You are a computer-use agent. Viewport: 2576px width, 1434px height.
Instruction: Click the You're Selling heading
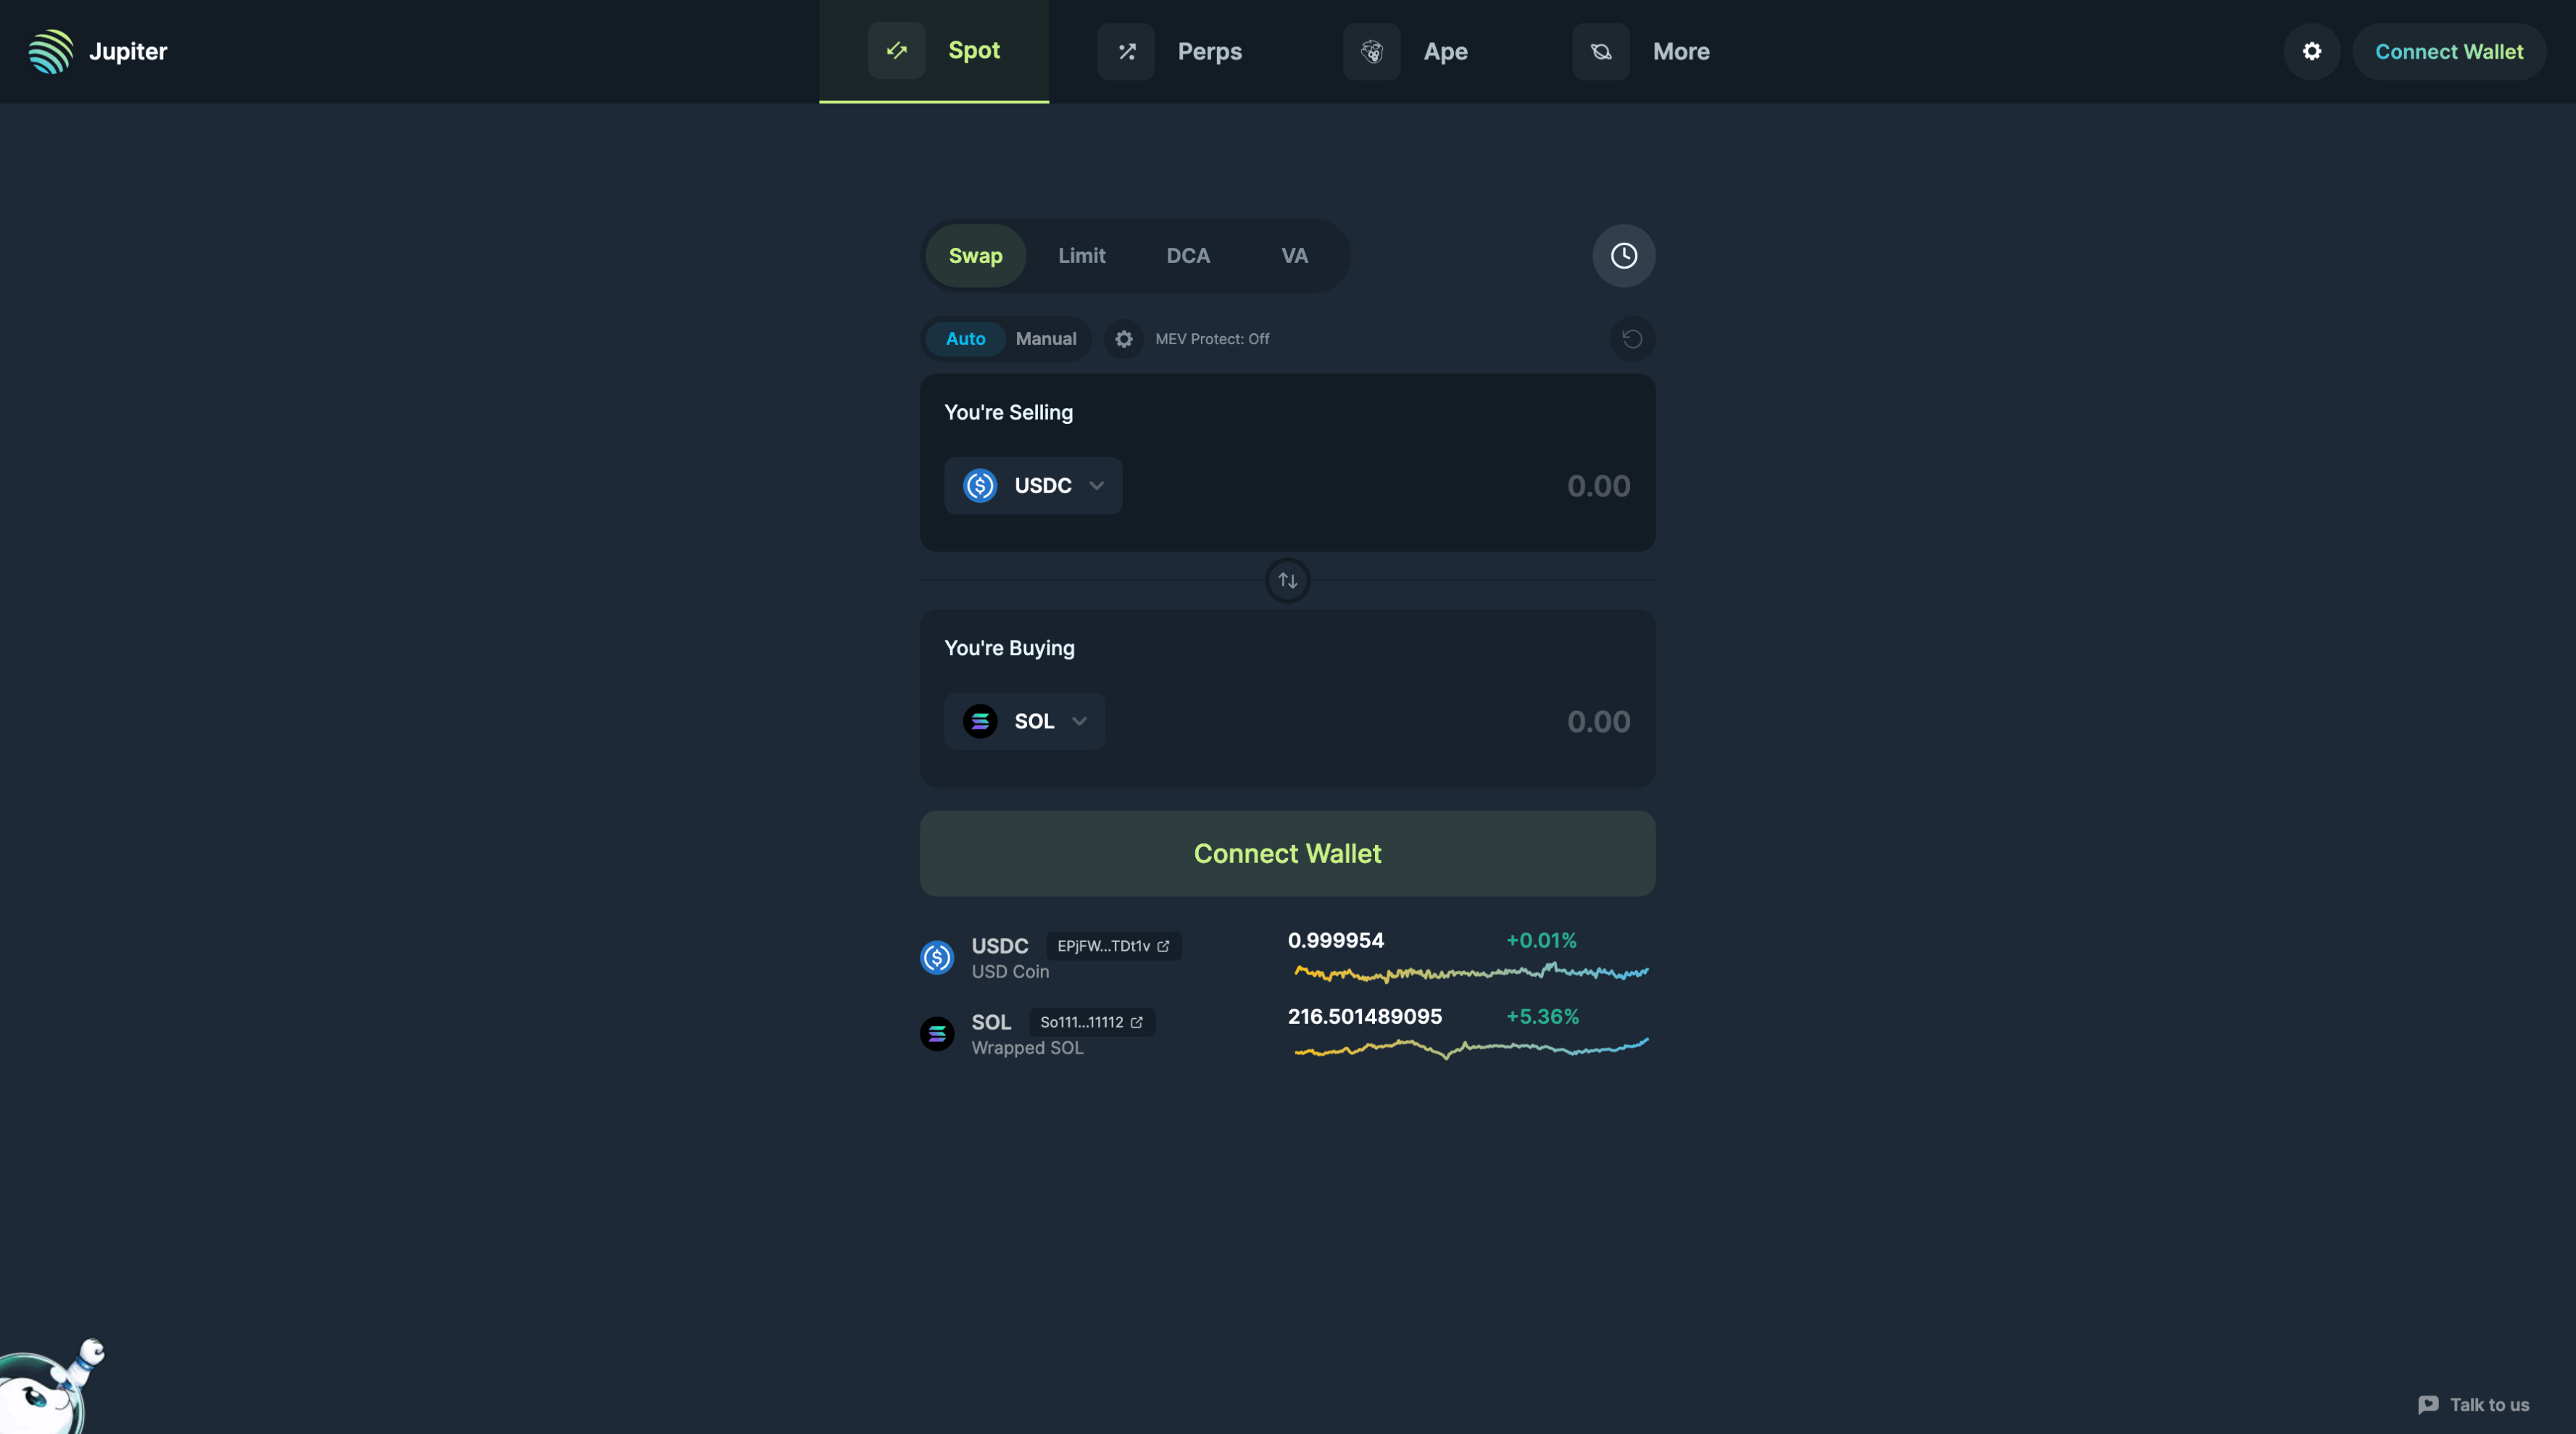[1008, 412]
